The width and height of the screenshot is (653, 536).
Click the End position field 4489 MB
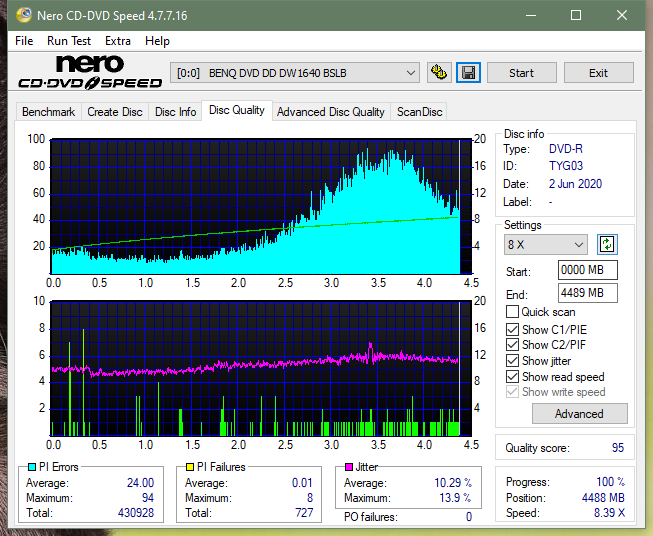(587, 293)
